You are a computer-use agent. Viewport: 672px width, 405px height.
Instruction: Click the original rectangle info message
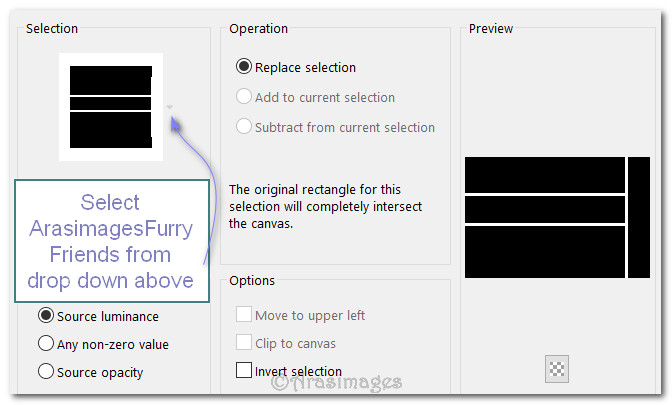coord(326,206)
